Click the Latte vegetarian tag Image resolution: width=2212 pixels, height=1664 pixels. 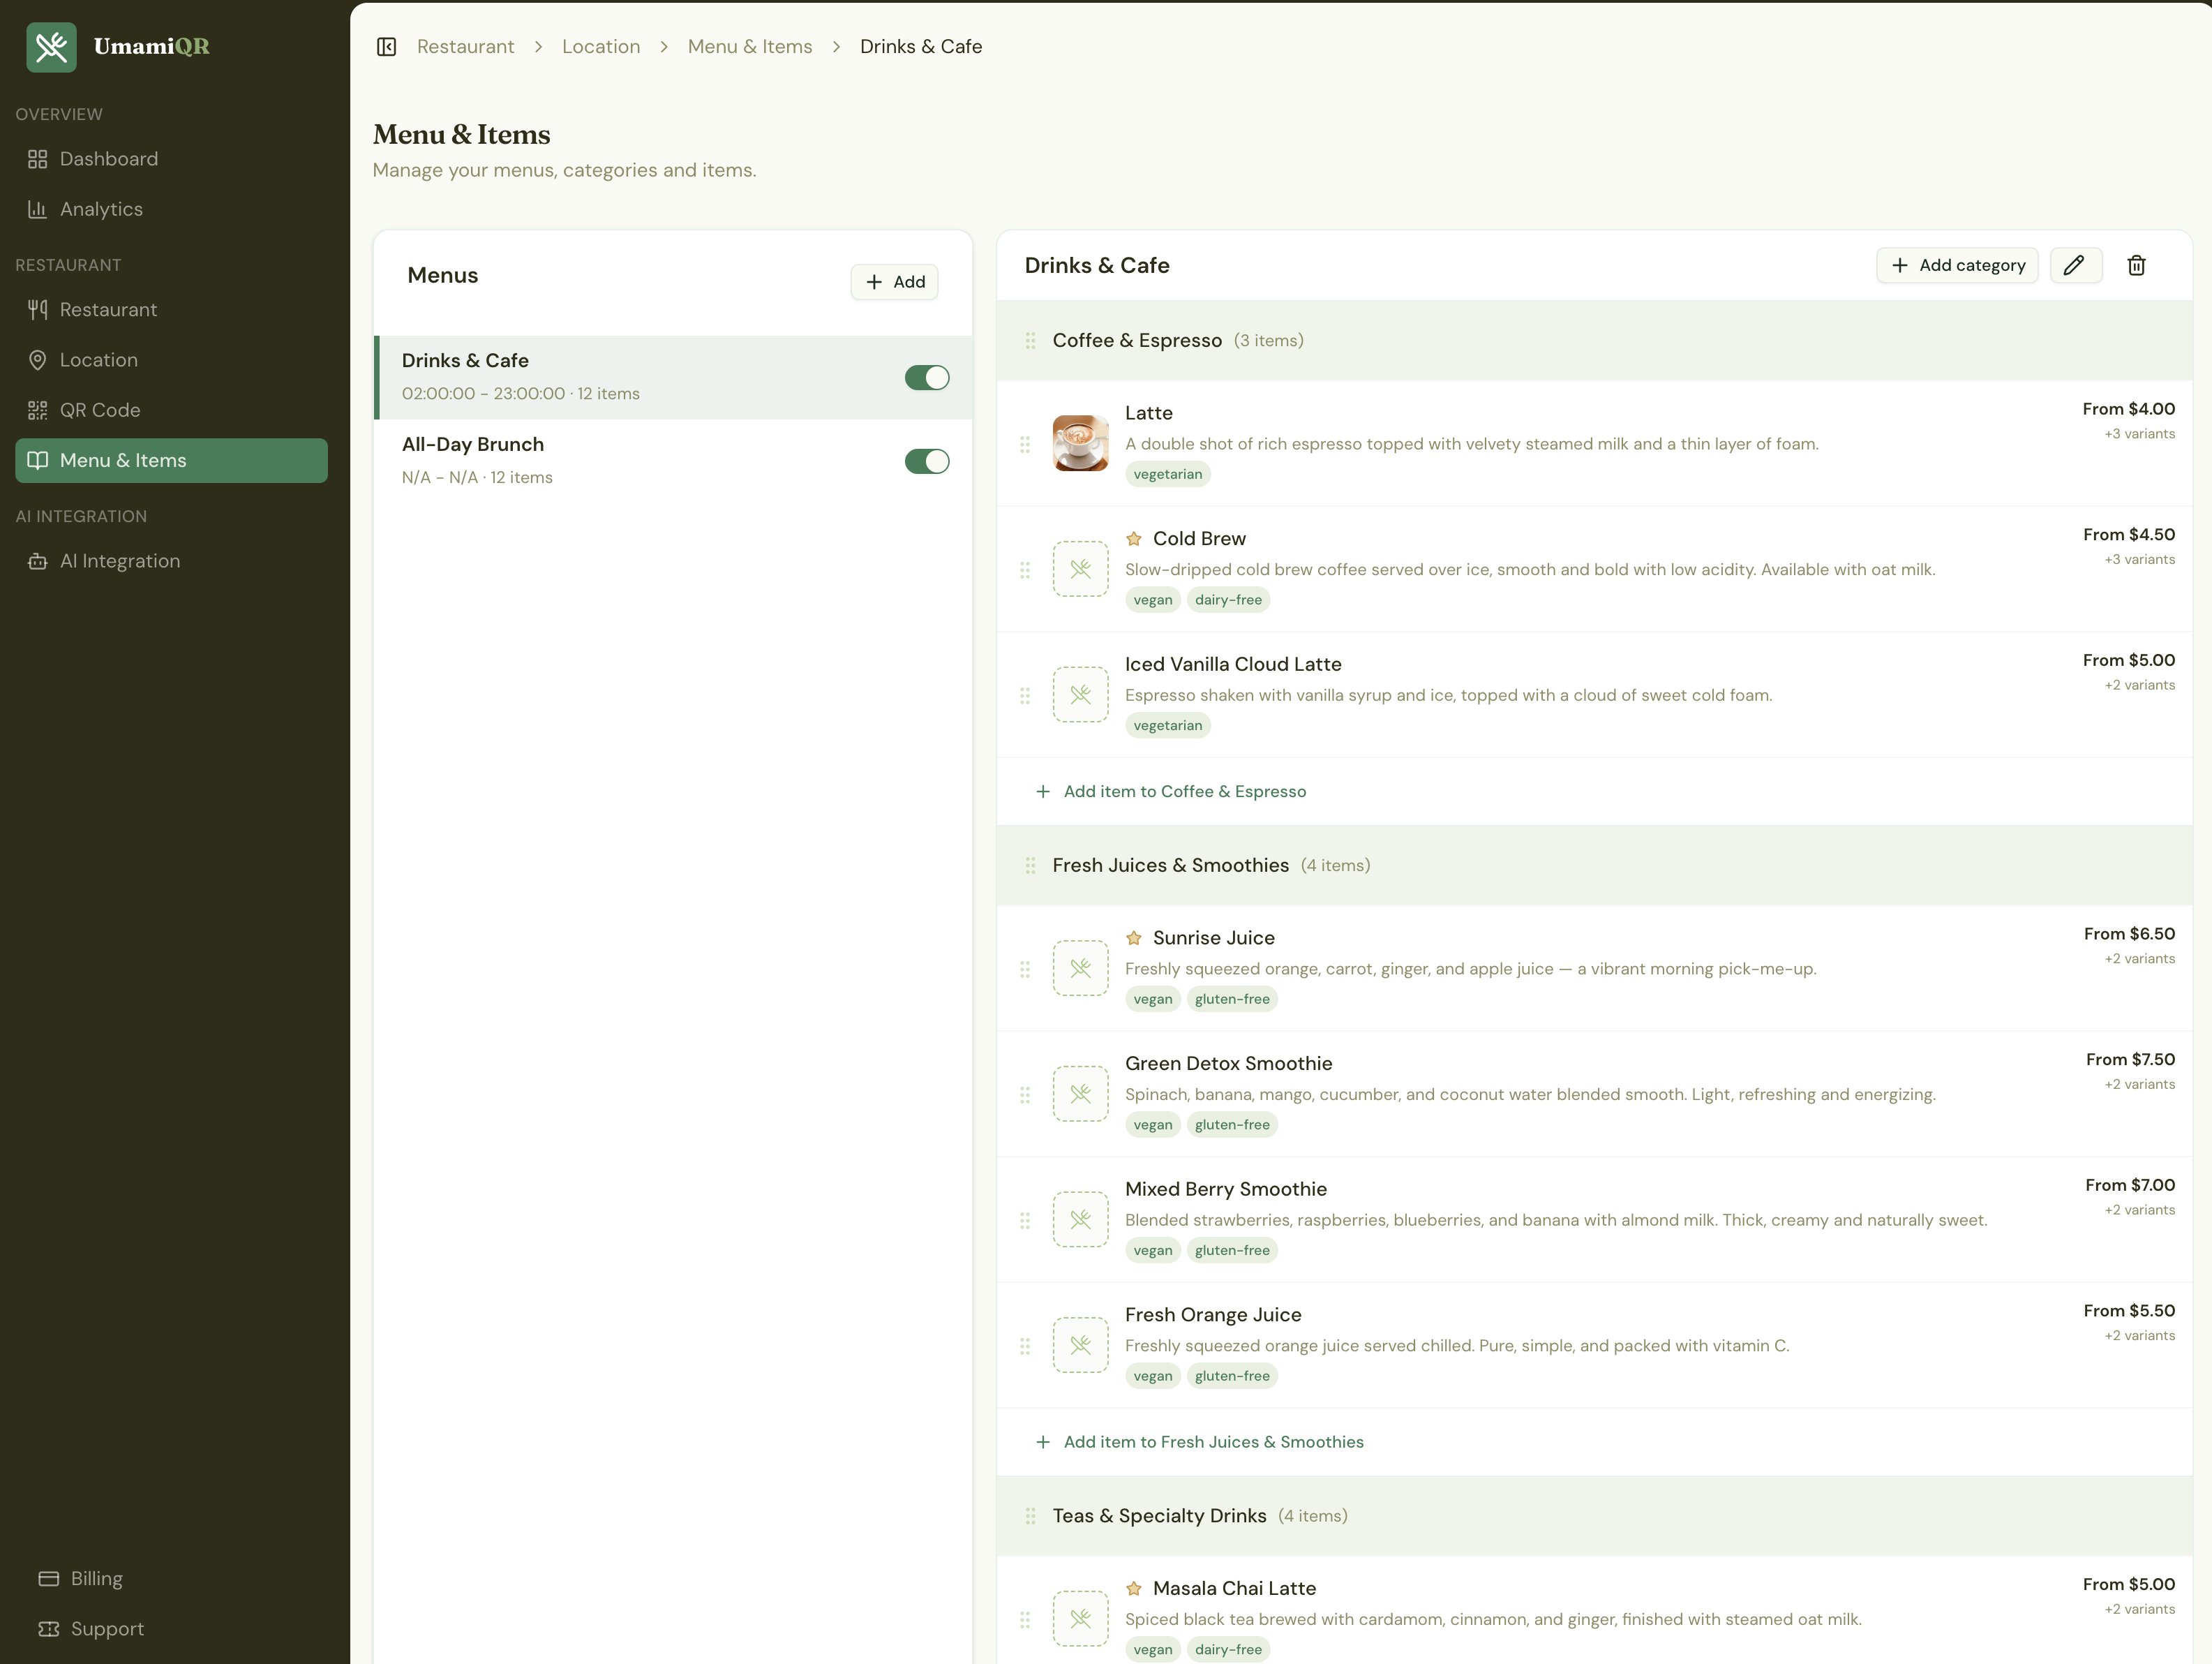[x=1167, y=474]
